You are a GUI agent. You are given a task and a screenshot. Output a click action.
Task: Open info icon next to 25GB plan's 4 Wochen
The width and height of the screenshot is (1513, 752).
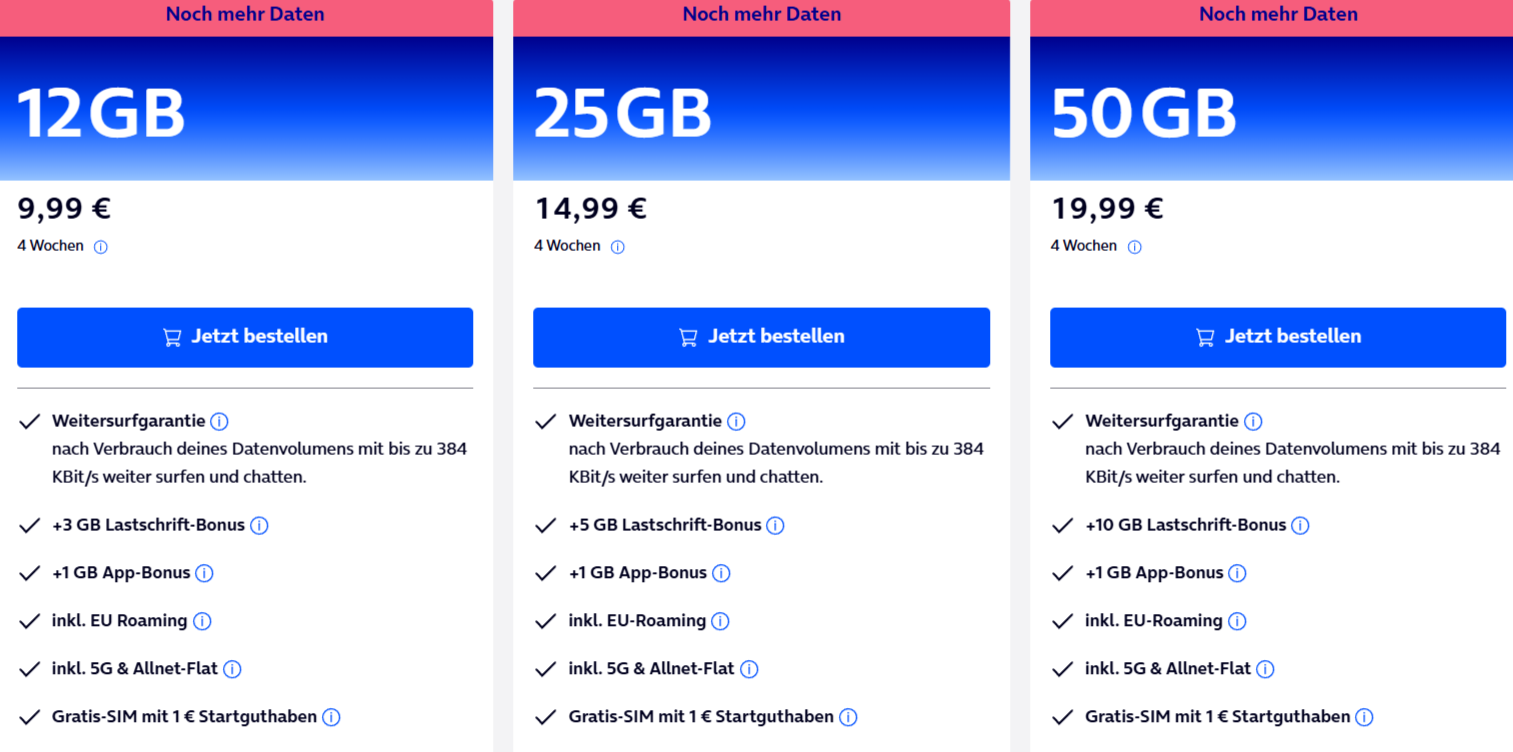[618, 247]
